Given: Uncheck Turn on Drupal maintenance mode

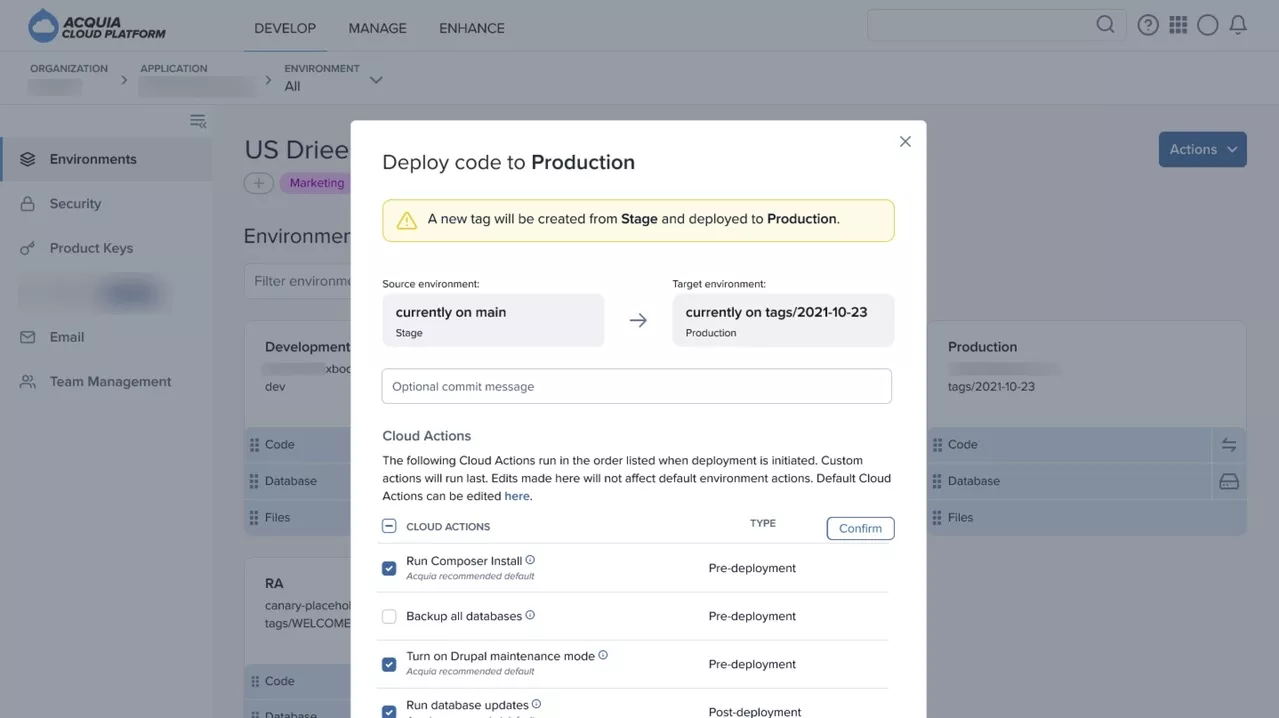Looking at the screenshot, I should click(x=389, y=664).
